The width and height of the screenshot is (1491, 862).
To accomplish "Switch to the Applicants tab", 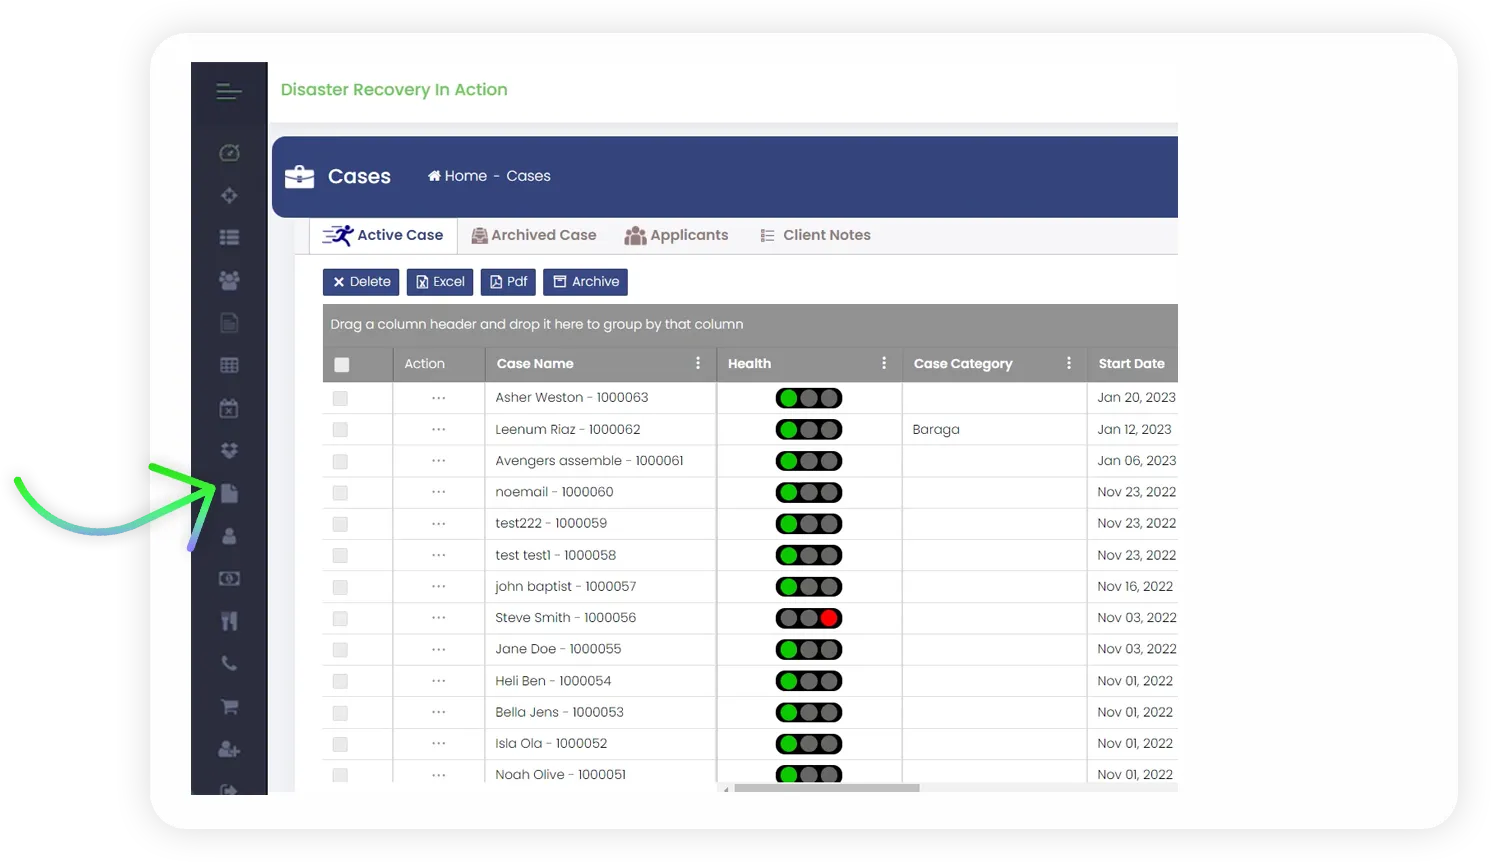I will (677, 235).
